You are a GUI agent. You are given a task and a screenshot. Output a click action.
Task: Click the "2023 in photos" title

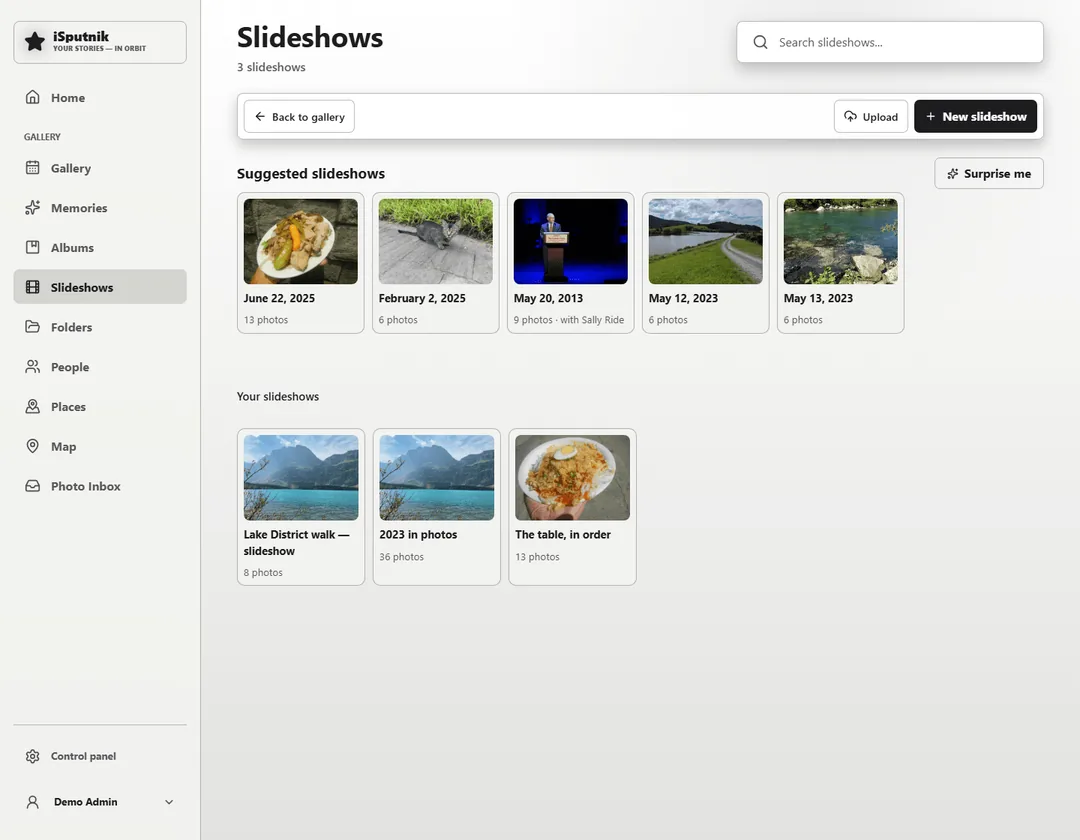point(418,534)
